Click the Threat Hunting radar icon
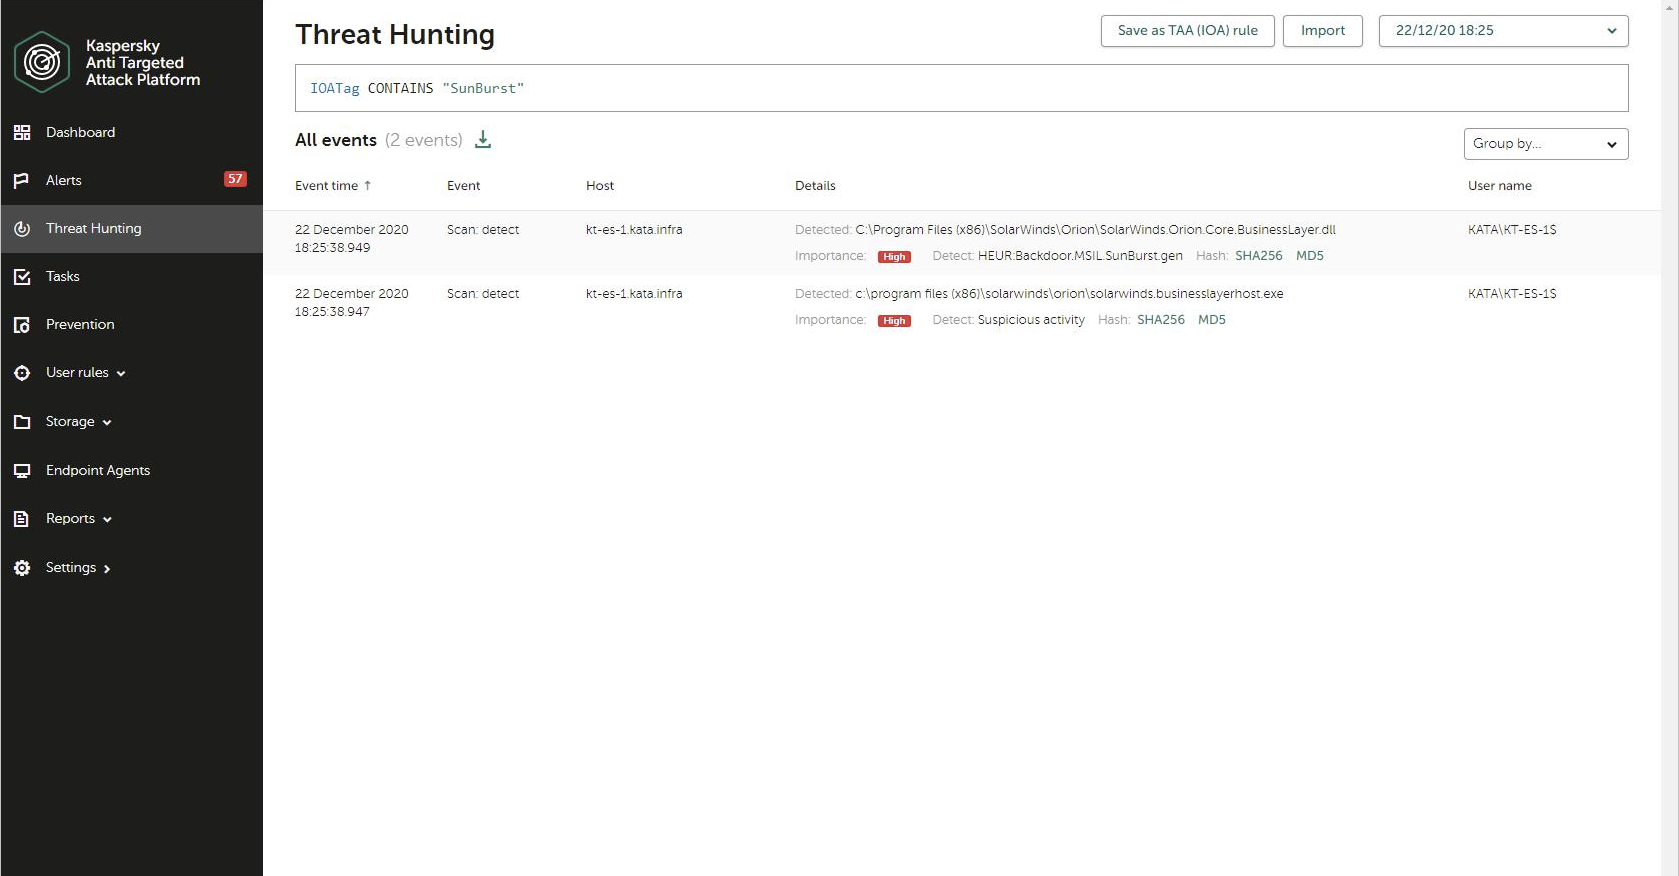Viewport: 1679px width, 876px height. (22, 228)
